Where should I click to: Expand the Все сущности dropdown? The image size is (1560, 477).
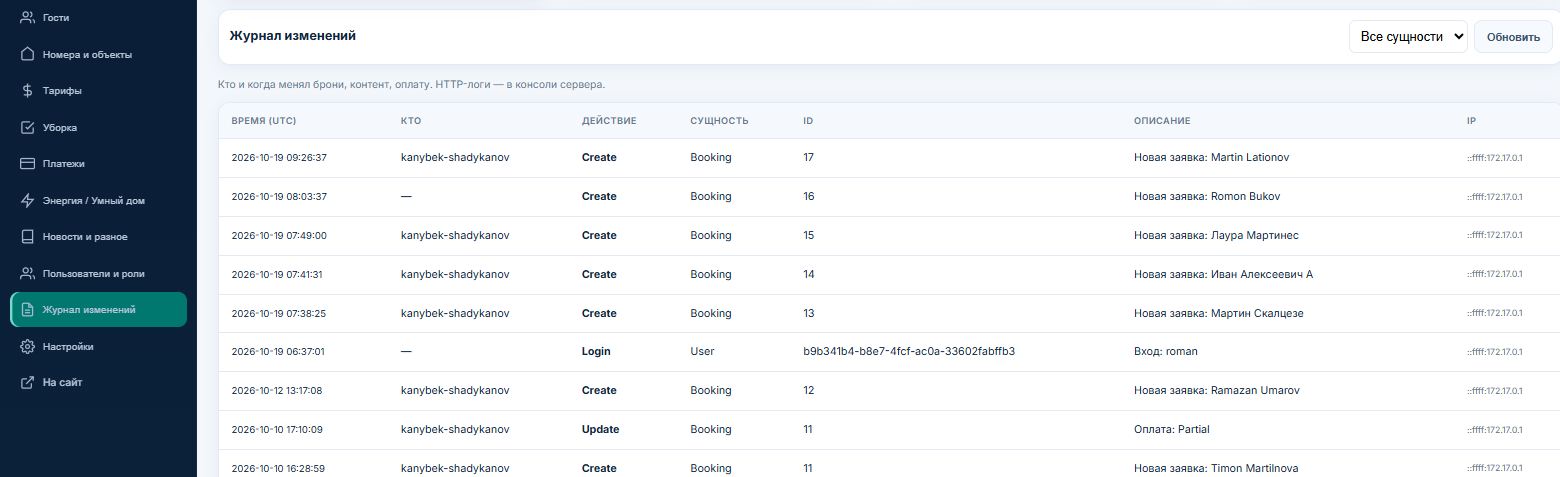pos(1408,36)
